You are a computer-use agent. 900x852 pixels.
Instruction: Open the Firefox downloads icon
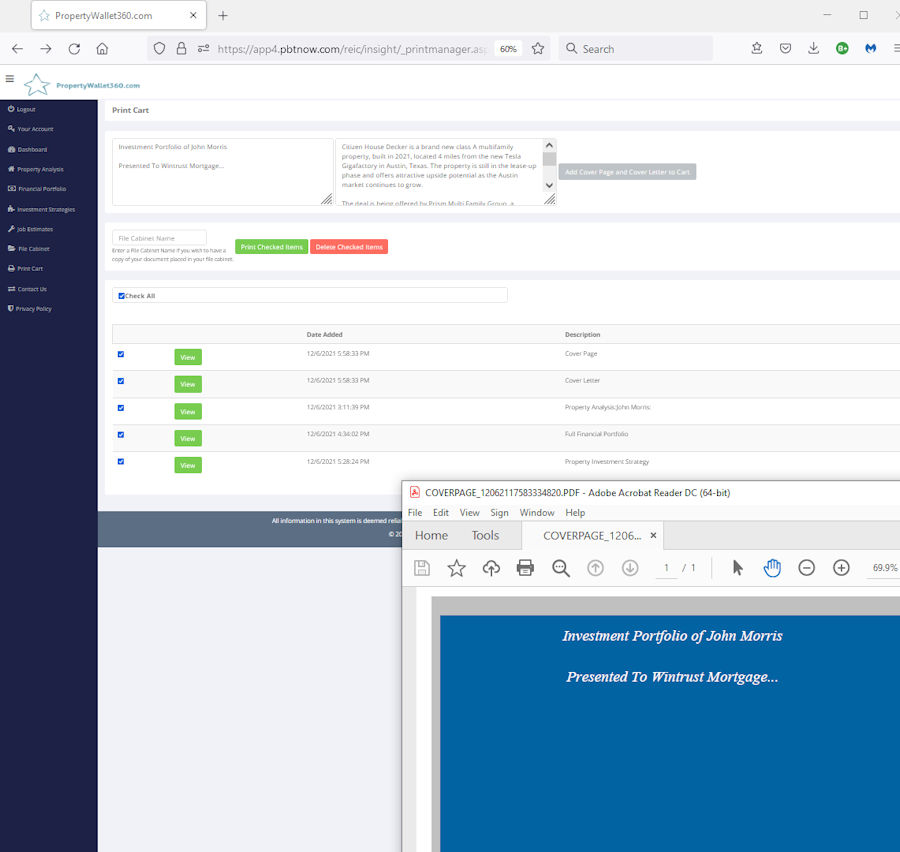813,49
